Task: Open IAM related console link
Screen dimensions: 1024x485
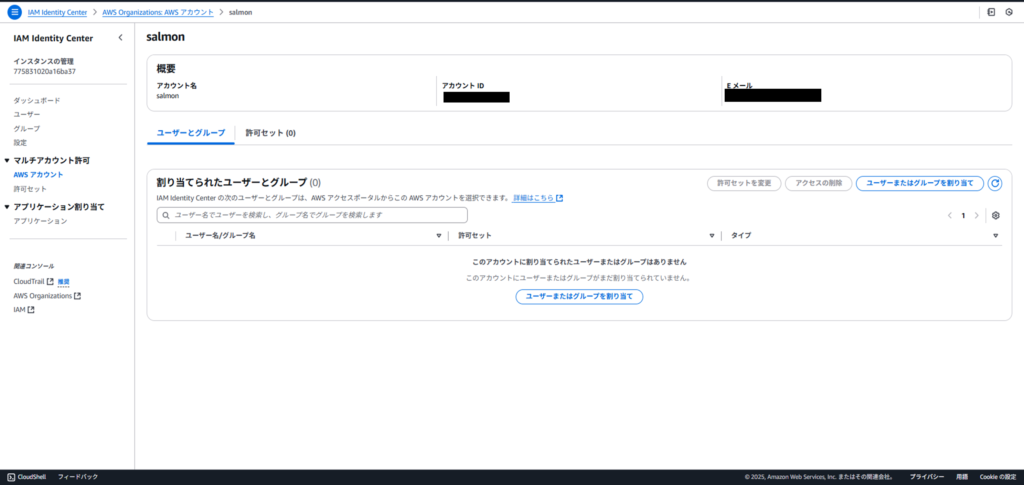Action: [x=19, y=310]
